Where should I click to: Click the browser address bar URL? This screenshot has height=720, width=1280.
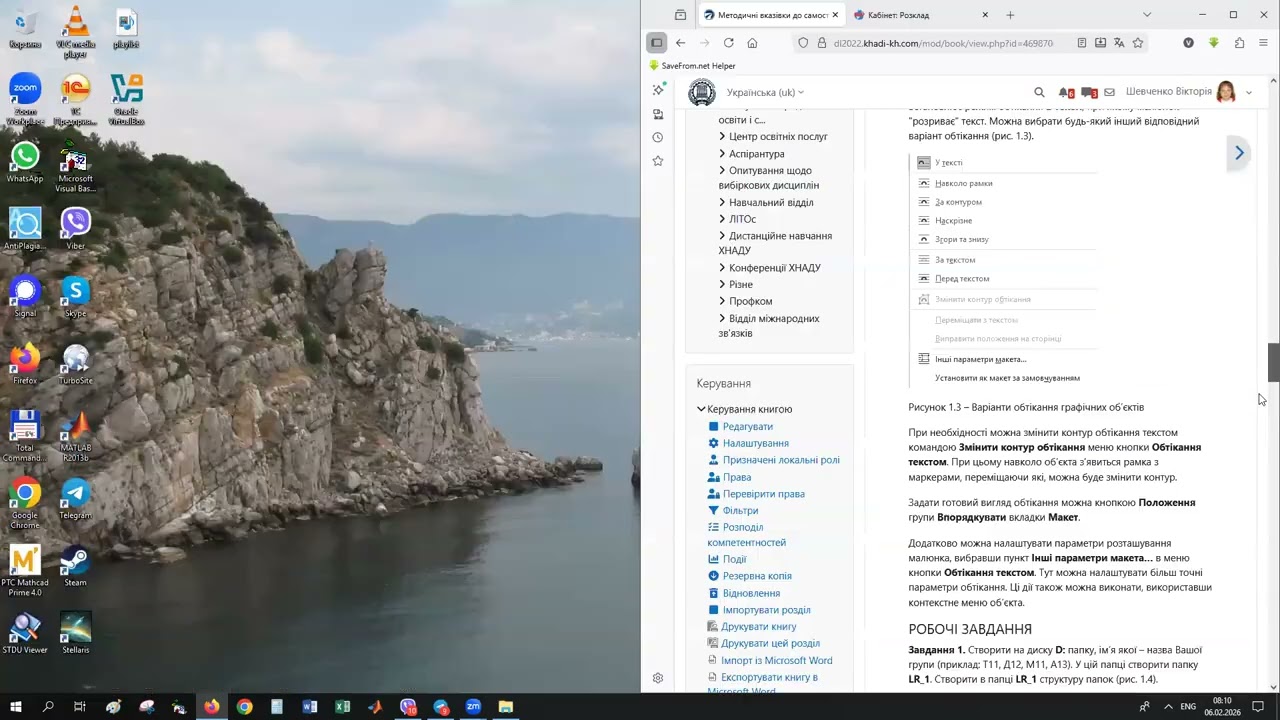[x=943, y=43]
